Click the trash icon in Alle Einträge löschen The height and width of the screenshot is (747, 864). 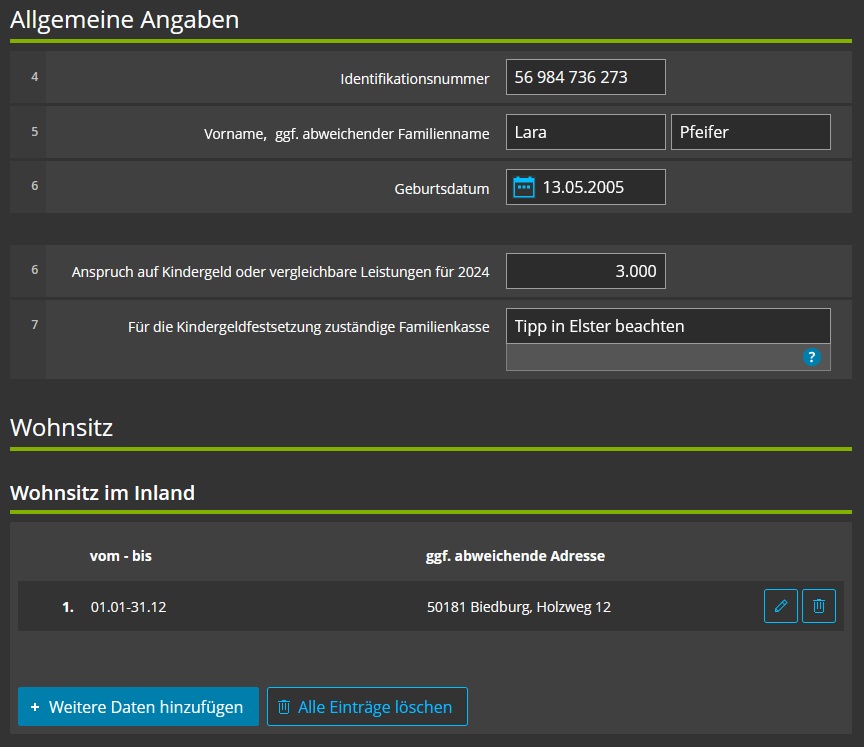(x=285, y=707)
